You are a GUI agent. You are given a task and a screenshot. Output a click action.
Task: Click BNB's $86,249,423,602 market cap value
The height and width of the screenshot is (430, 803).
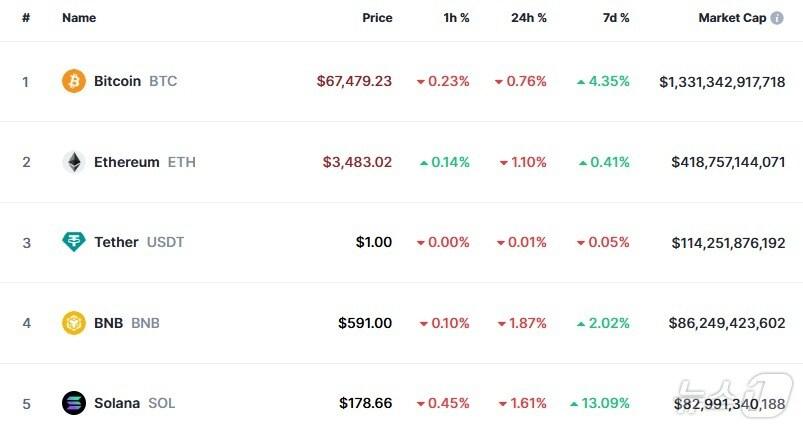pos(727,323)
